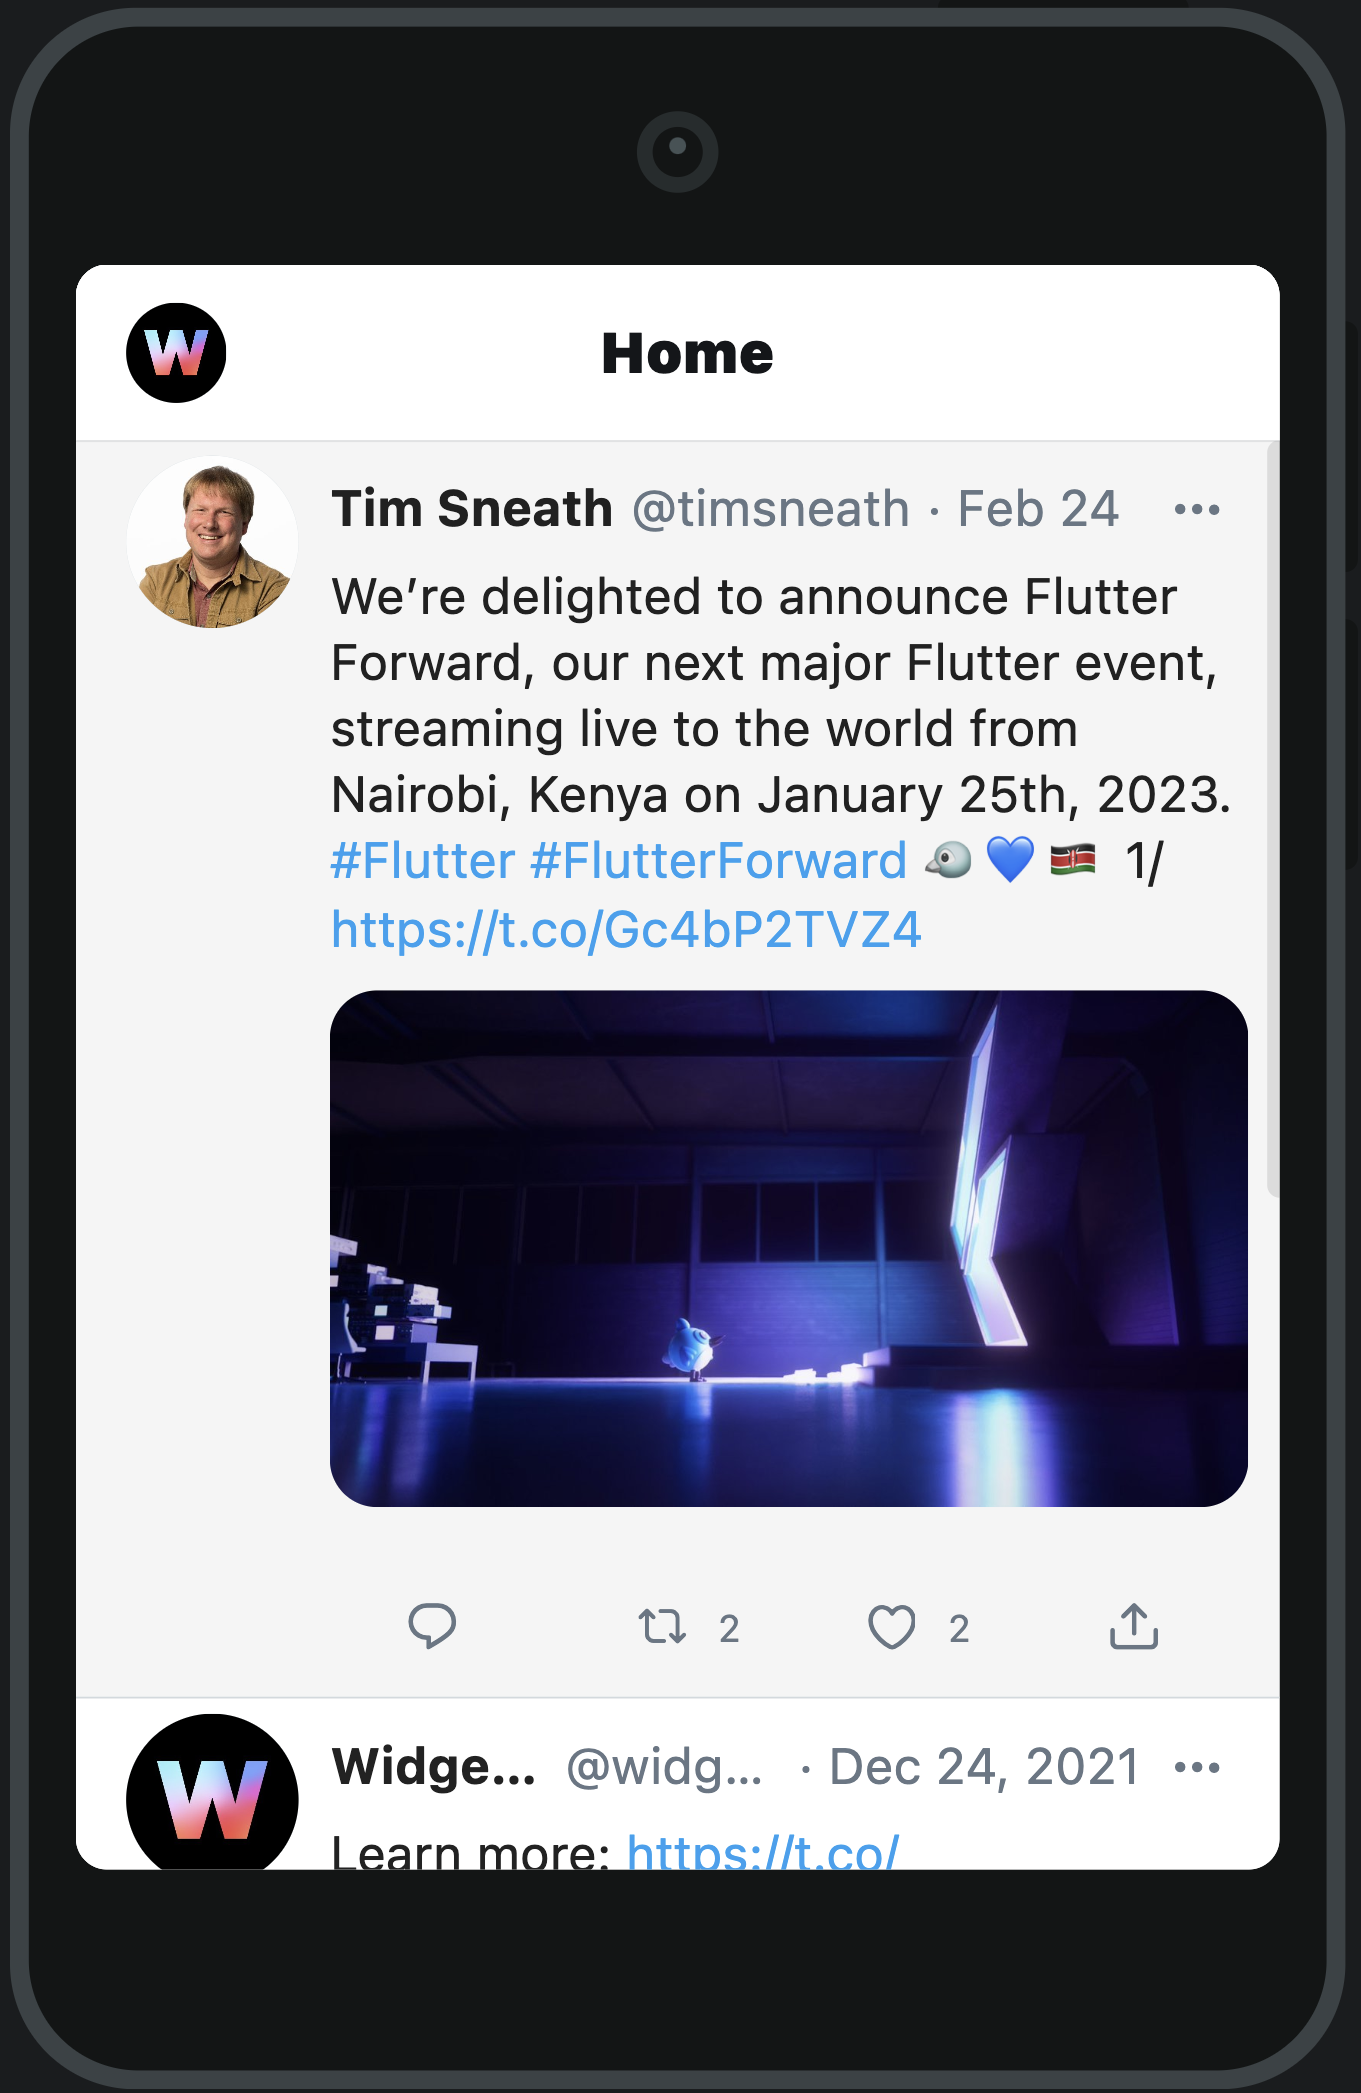Open the Learn more t.co link
Image resolution: width=1361 pixels, height=2093 pixels.
point(763,1851)
